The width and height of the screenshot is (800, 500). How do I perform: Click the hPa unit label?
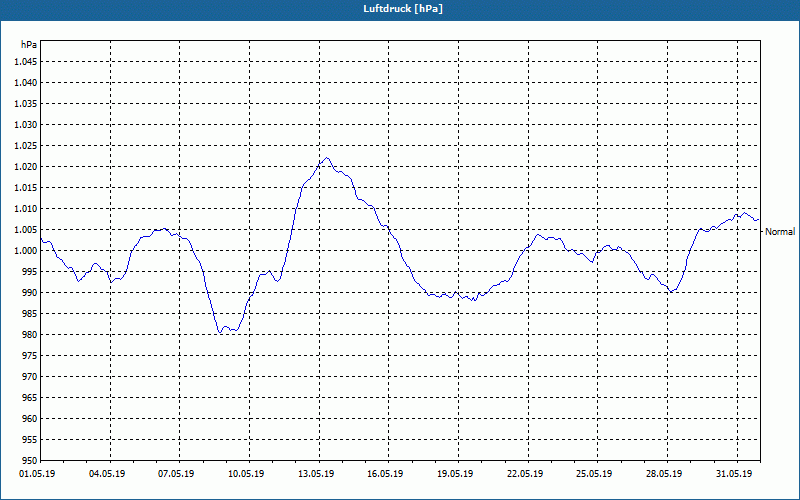coord(29,45)
